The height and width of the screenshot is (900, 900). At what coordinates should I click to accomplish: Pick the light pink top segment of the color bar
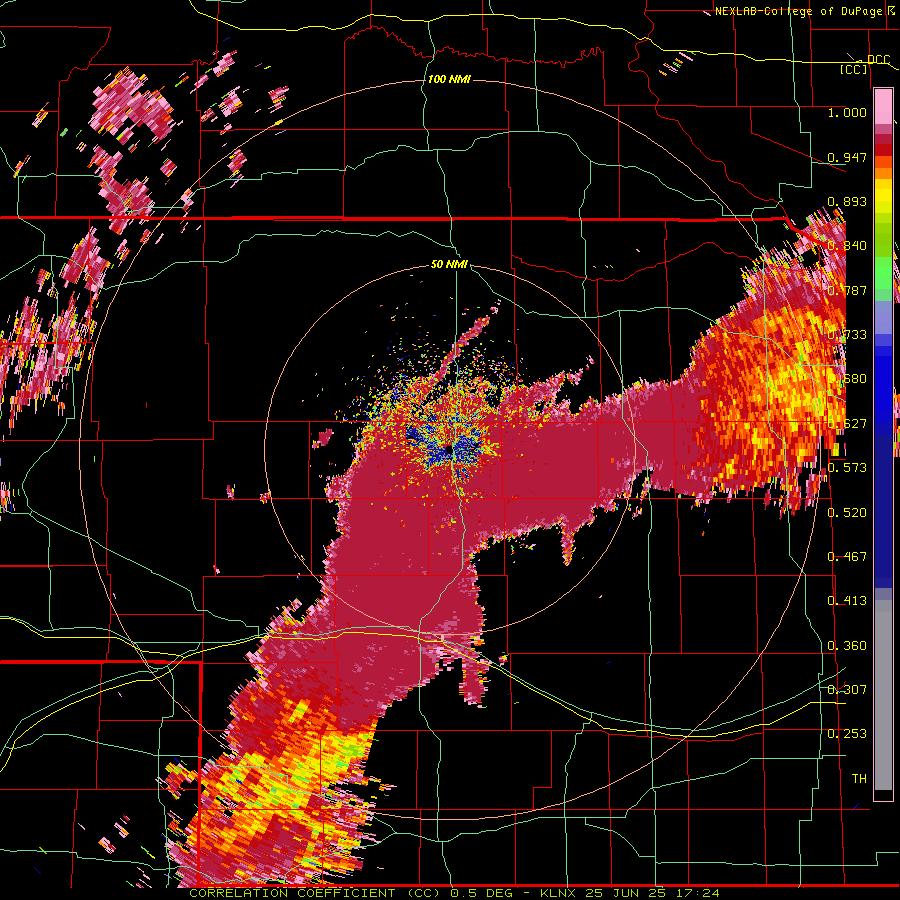click(883, 106)
